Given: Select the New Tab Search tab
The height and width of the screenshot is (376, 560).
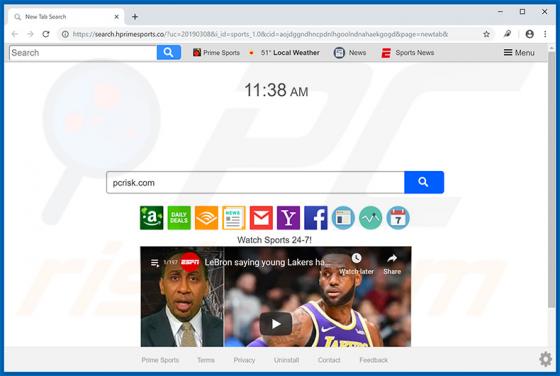Looking at the screenshot, I should [x=66, y=17].
